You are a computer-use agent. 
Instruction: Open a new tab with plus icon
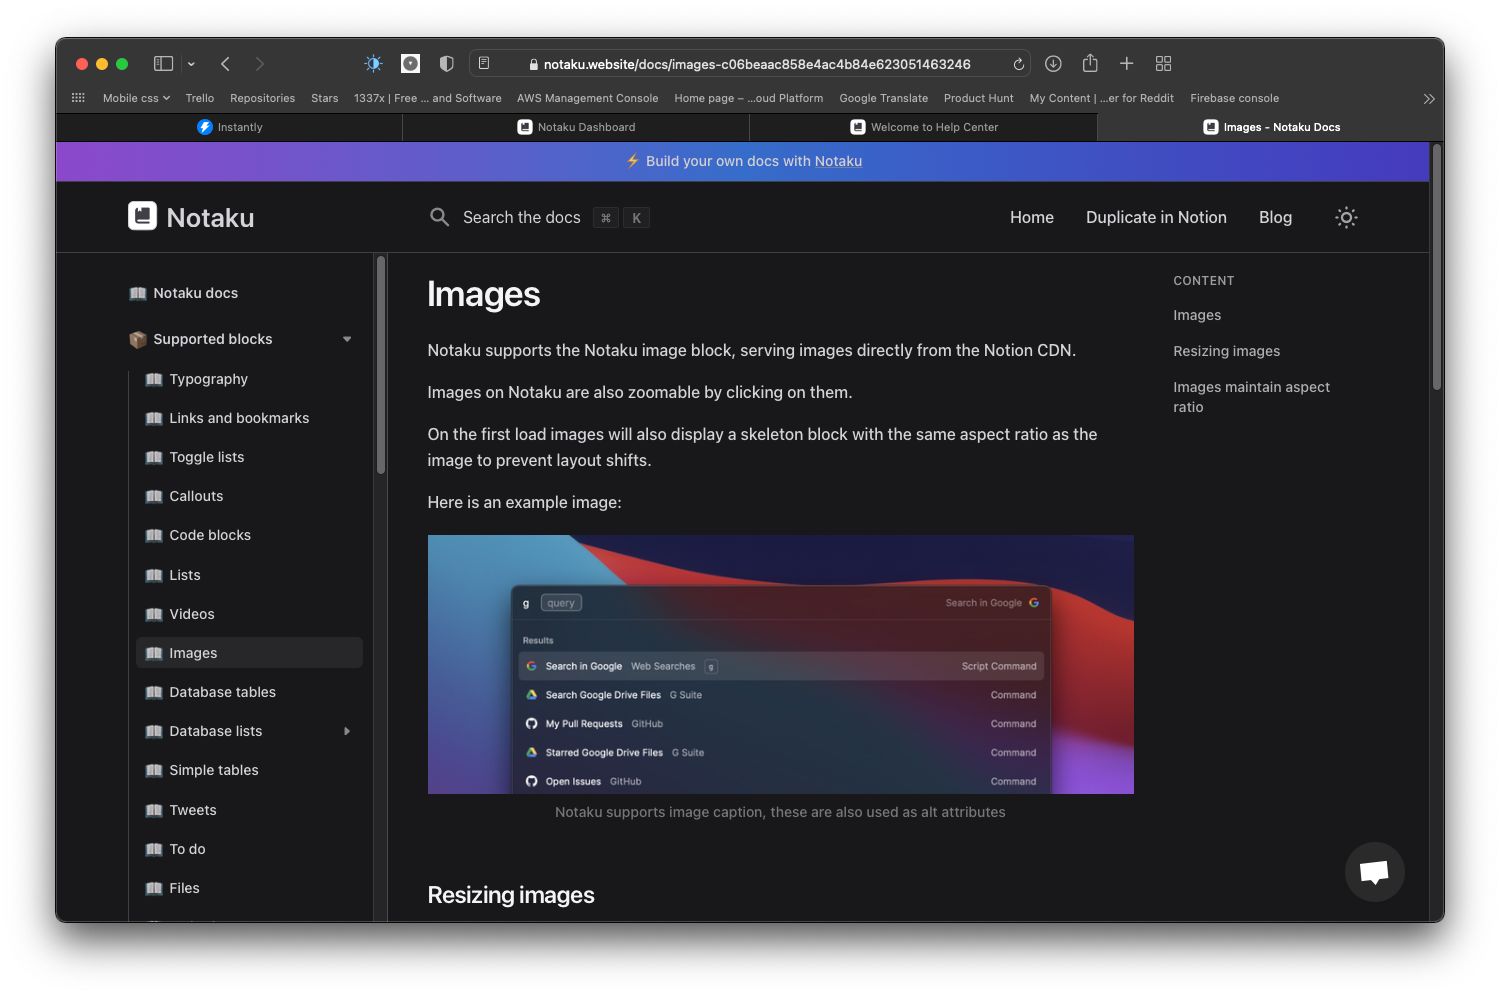[x=1126, y=63]
